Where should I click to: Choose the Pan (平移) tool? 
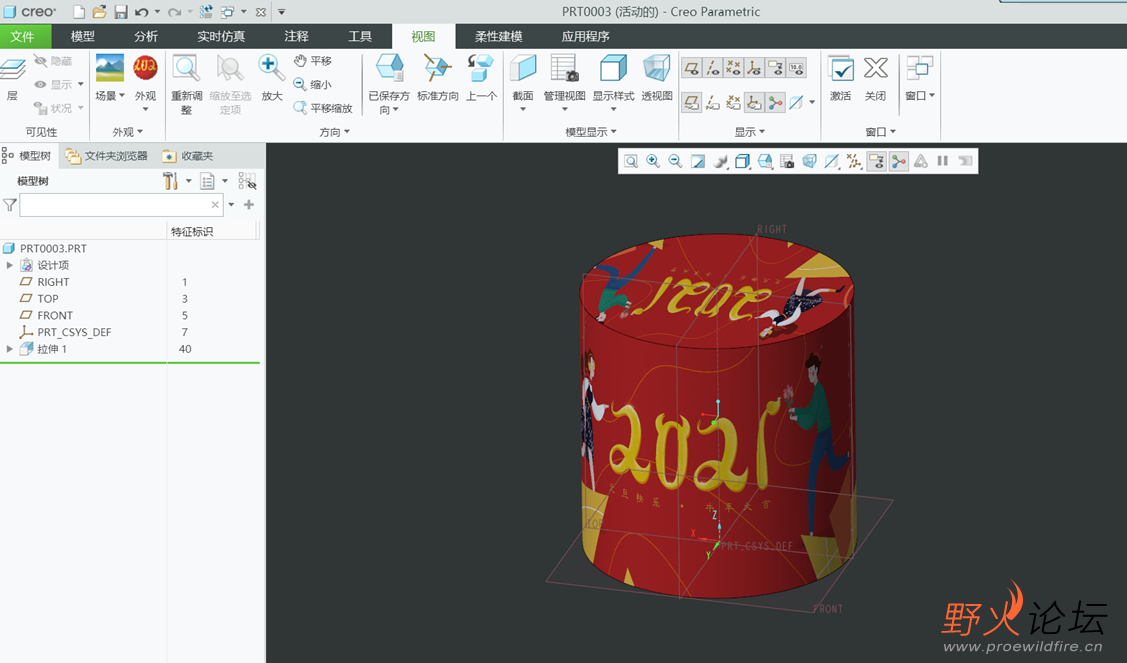tap(313, 61)
